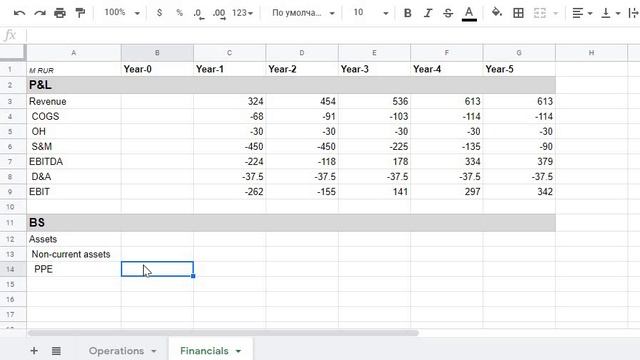Viewport: 640px width, 360px height.
Task: Toggle bold formatting
Action: click(407, 13)
